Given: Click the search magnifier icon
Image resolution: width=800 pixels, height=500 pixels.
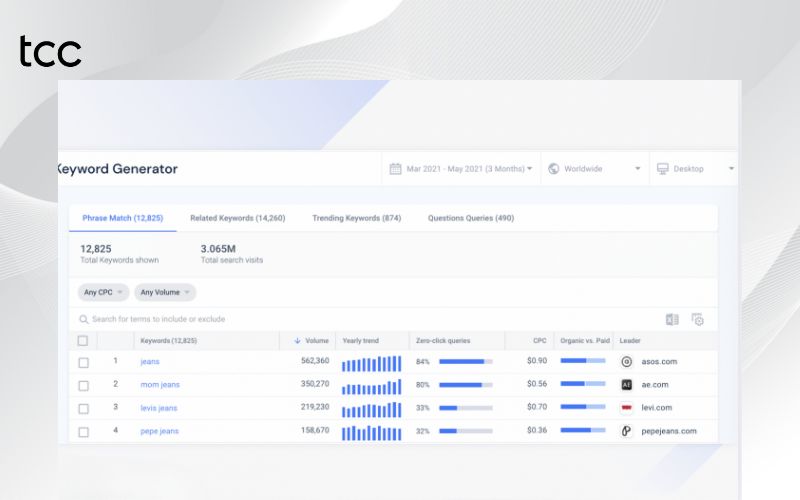Looking at the screenshot, I should (x=85, y=320).
